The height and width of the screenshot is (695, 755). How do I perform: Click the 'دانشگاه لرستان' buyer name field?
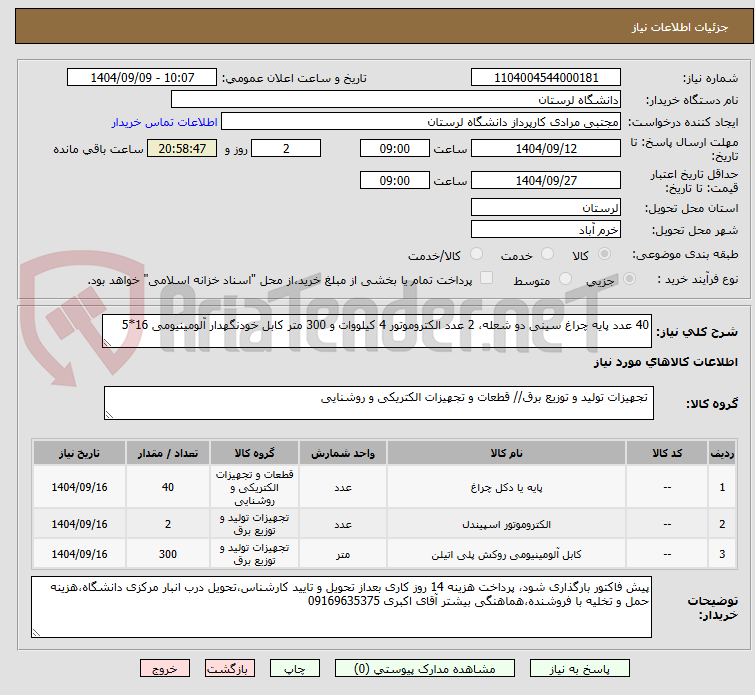pyautogui.click(x=396, y=100)
